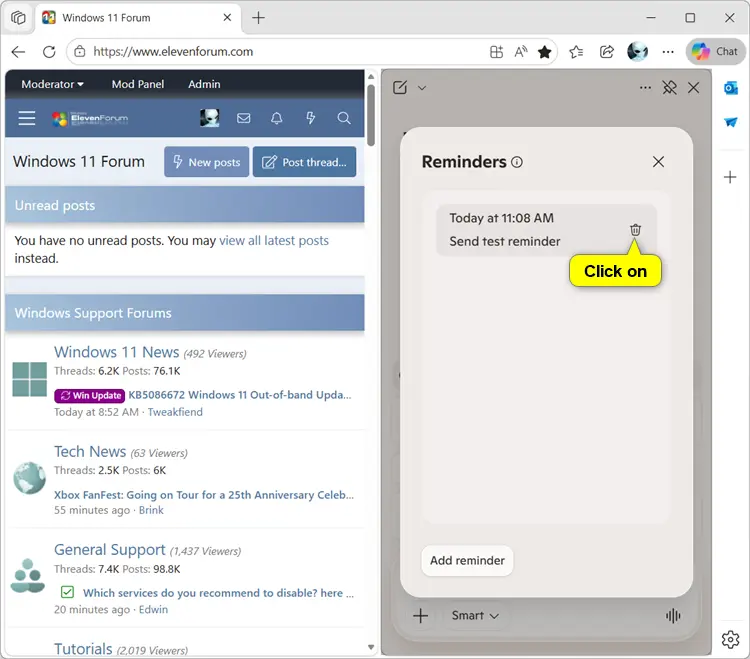Activate Read aloud icon in address bar
Screen dimensions: 750x659
click(x=520, y=52)
